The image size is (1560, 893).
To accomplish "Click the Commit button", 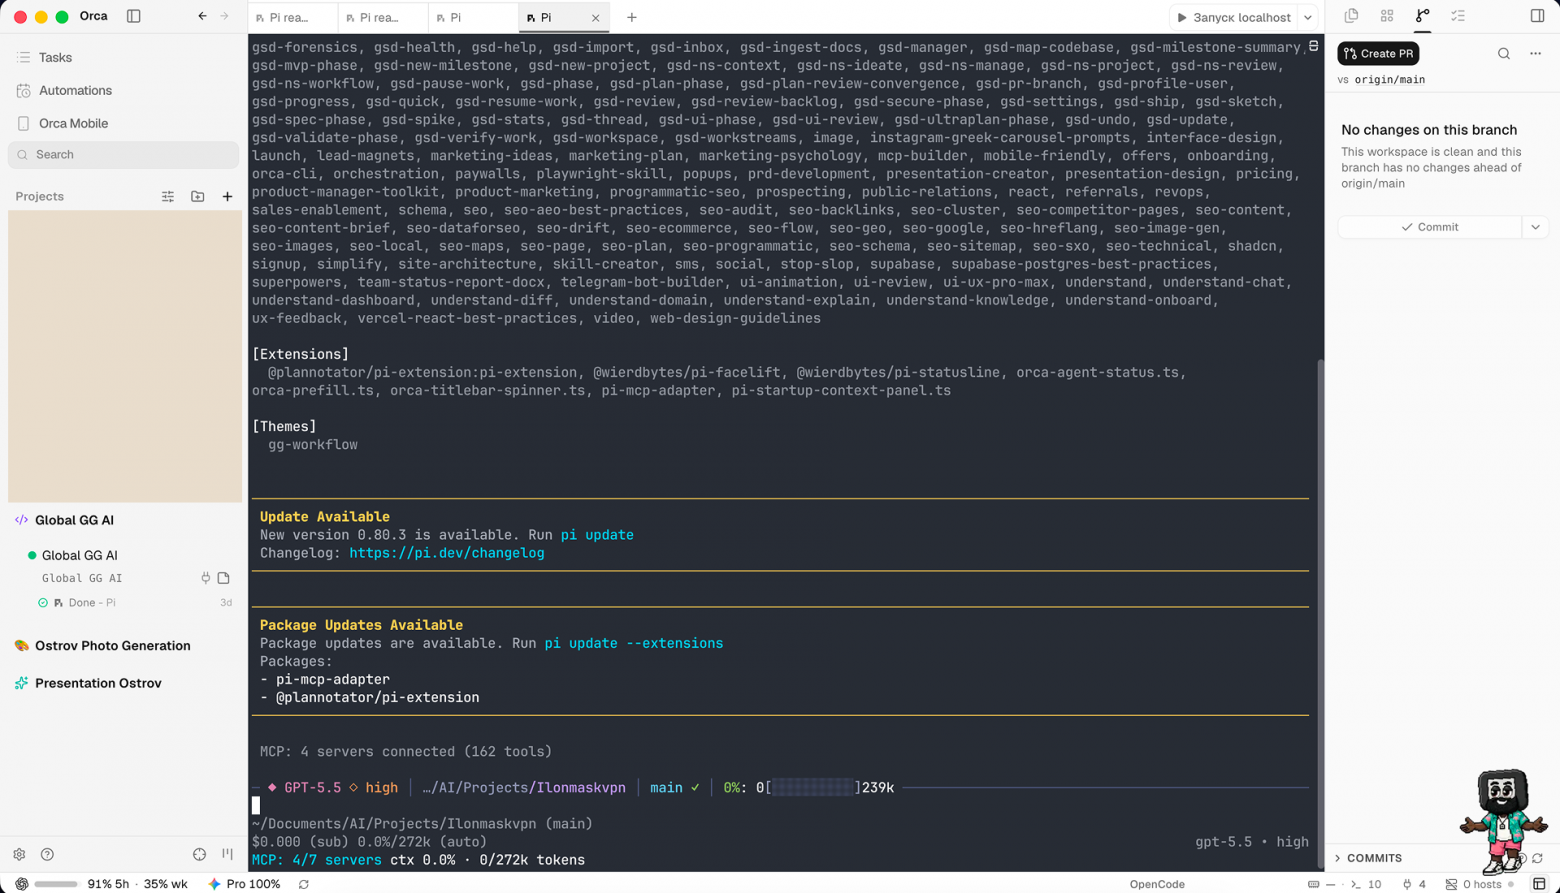I will coord(1430,227).
